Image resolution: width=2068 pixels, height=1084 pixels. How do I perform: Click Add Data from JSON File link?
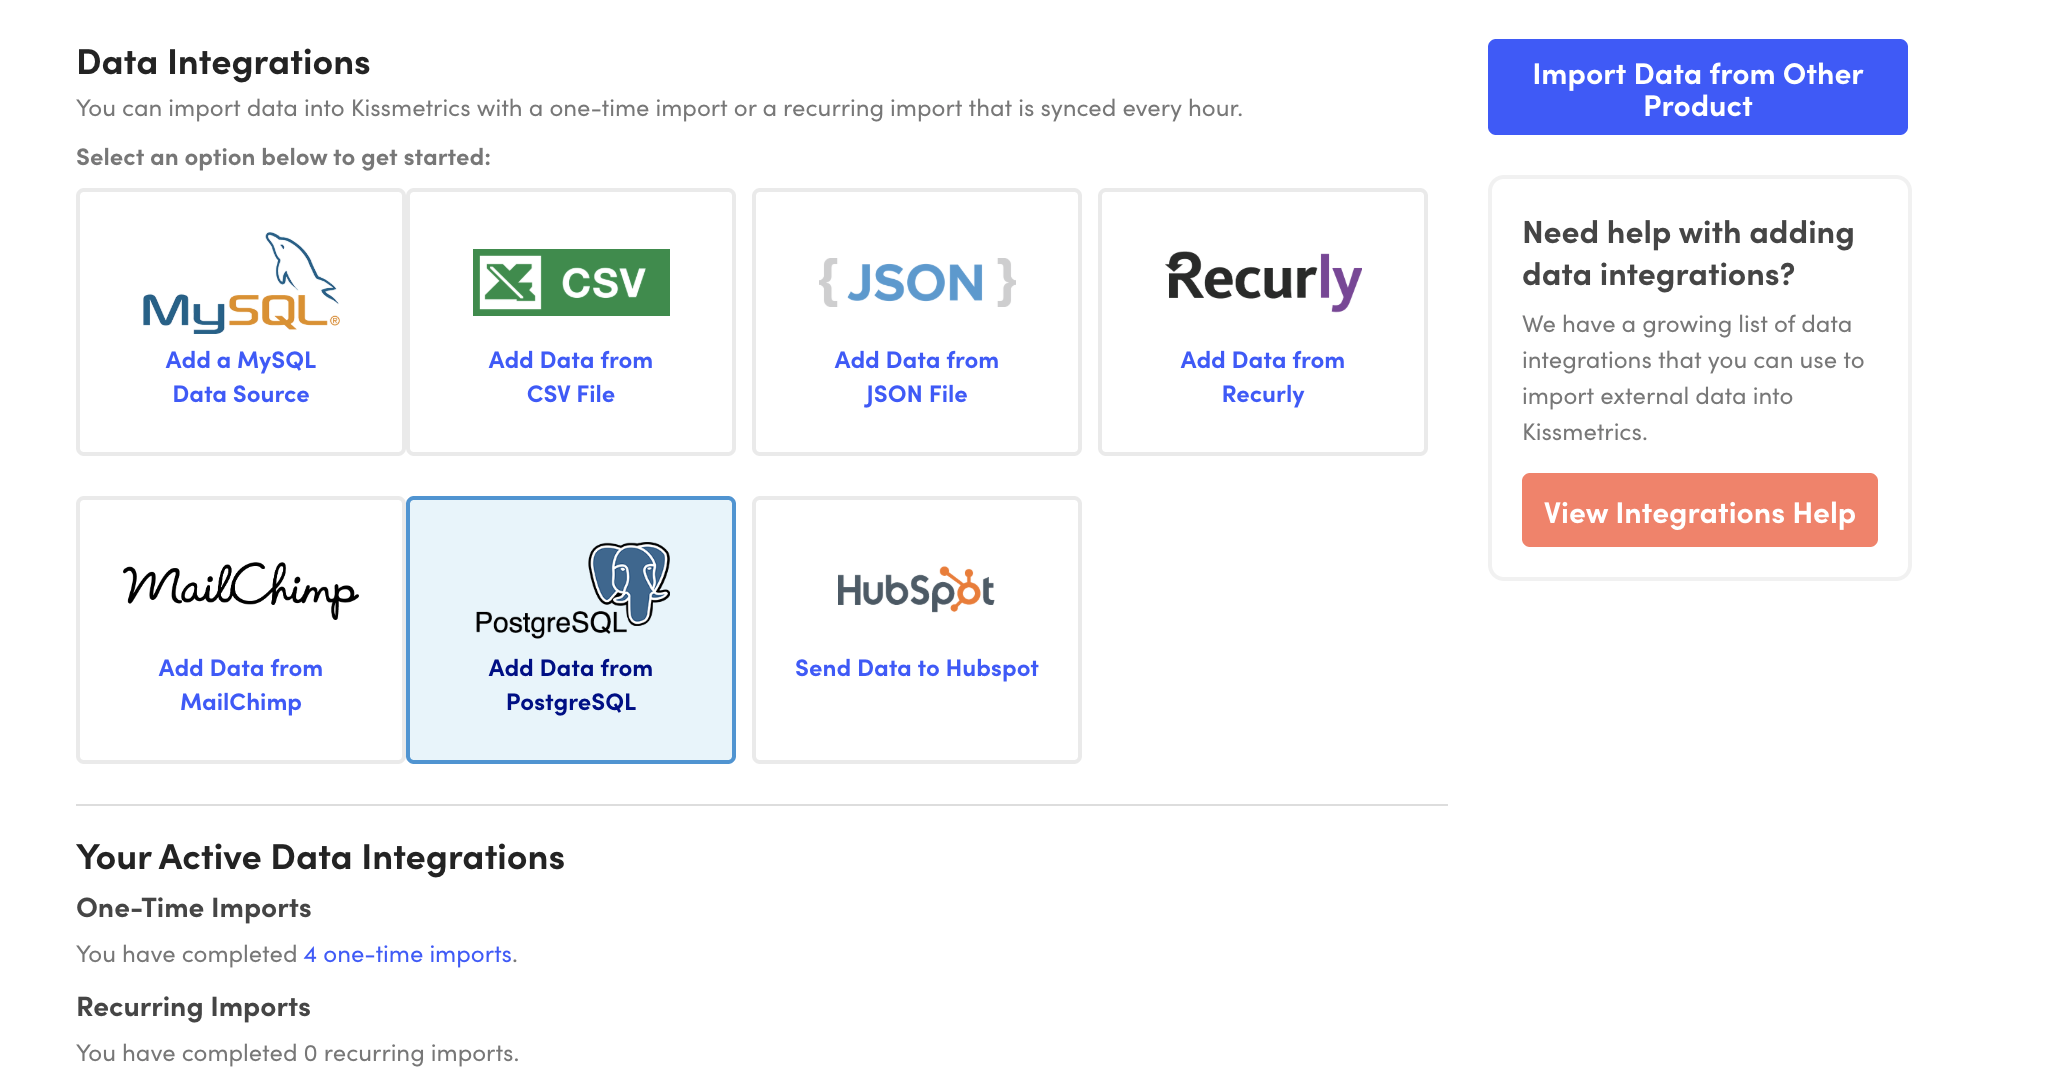pyautogui.click(x=916, y=376)
